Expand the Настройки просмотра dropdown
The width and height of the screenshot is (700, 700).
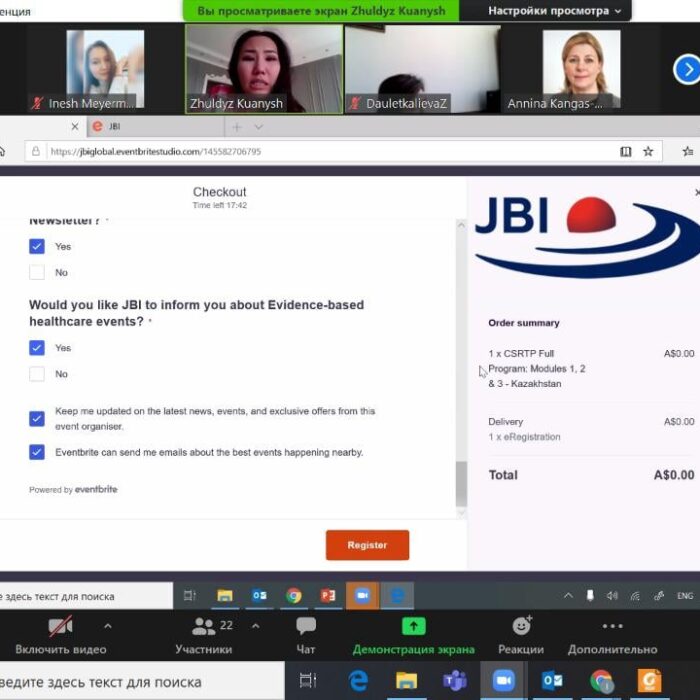[554, 11]
